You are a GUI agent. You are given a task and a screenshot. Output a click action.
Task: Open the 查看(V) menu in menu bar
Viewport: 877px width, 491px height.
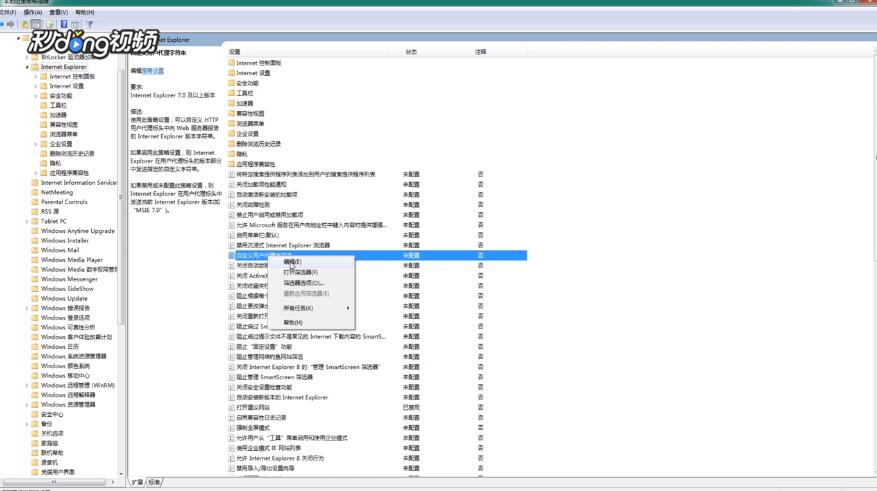[x=58, y=12]
